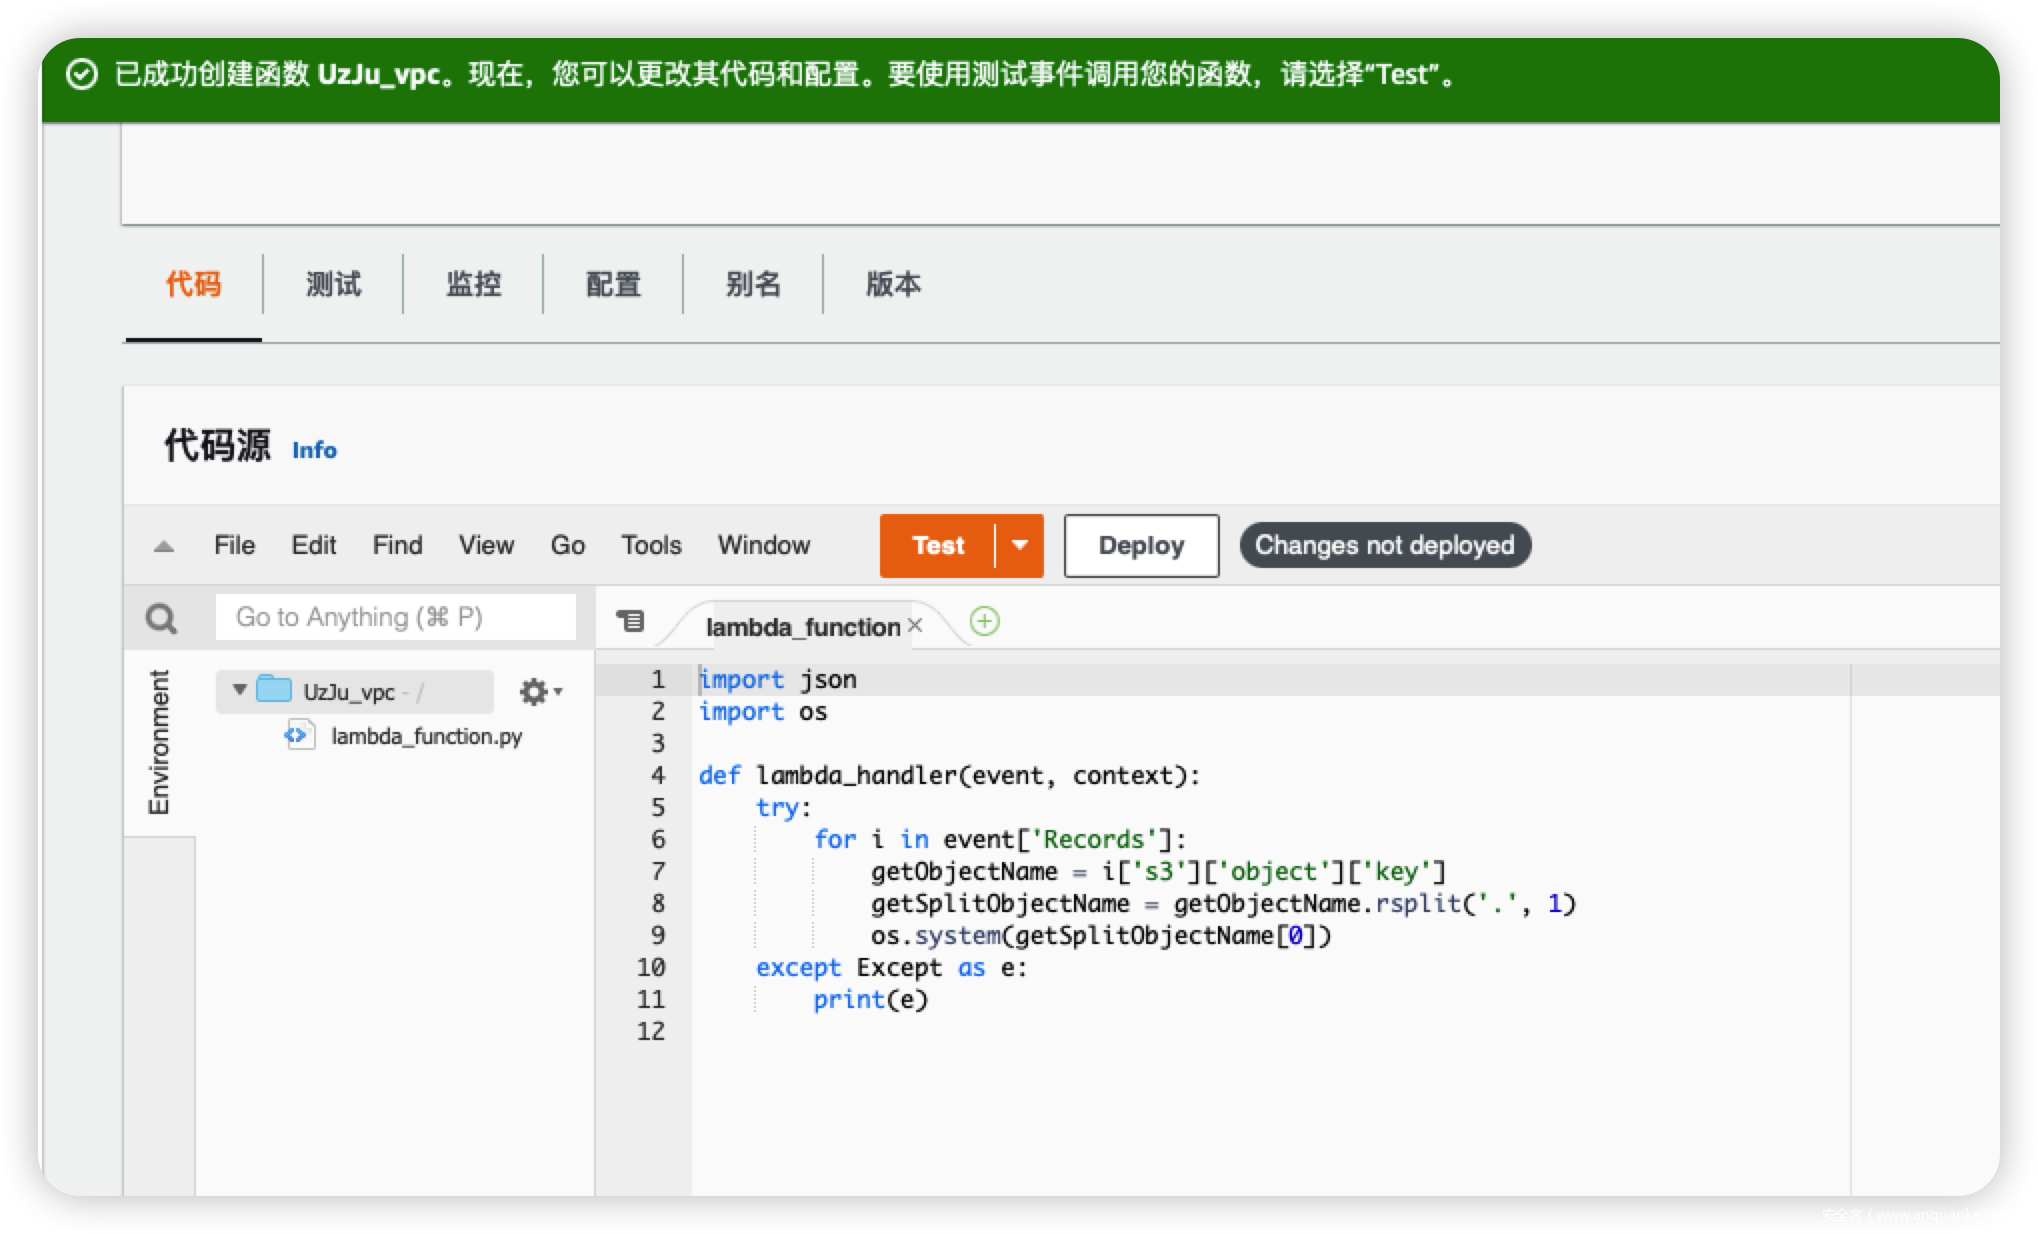This screenshot has height=1234, width=2038.
Task: Open the Test button dropdown arrow
Action: (x=1020, y=545)
